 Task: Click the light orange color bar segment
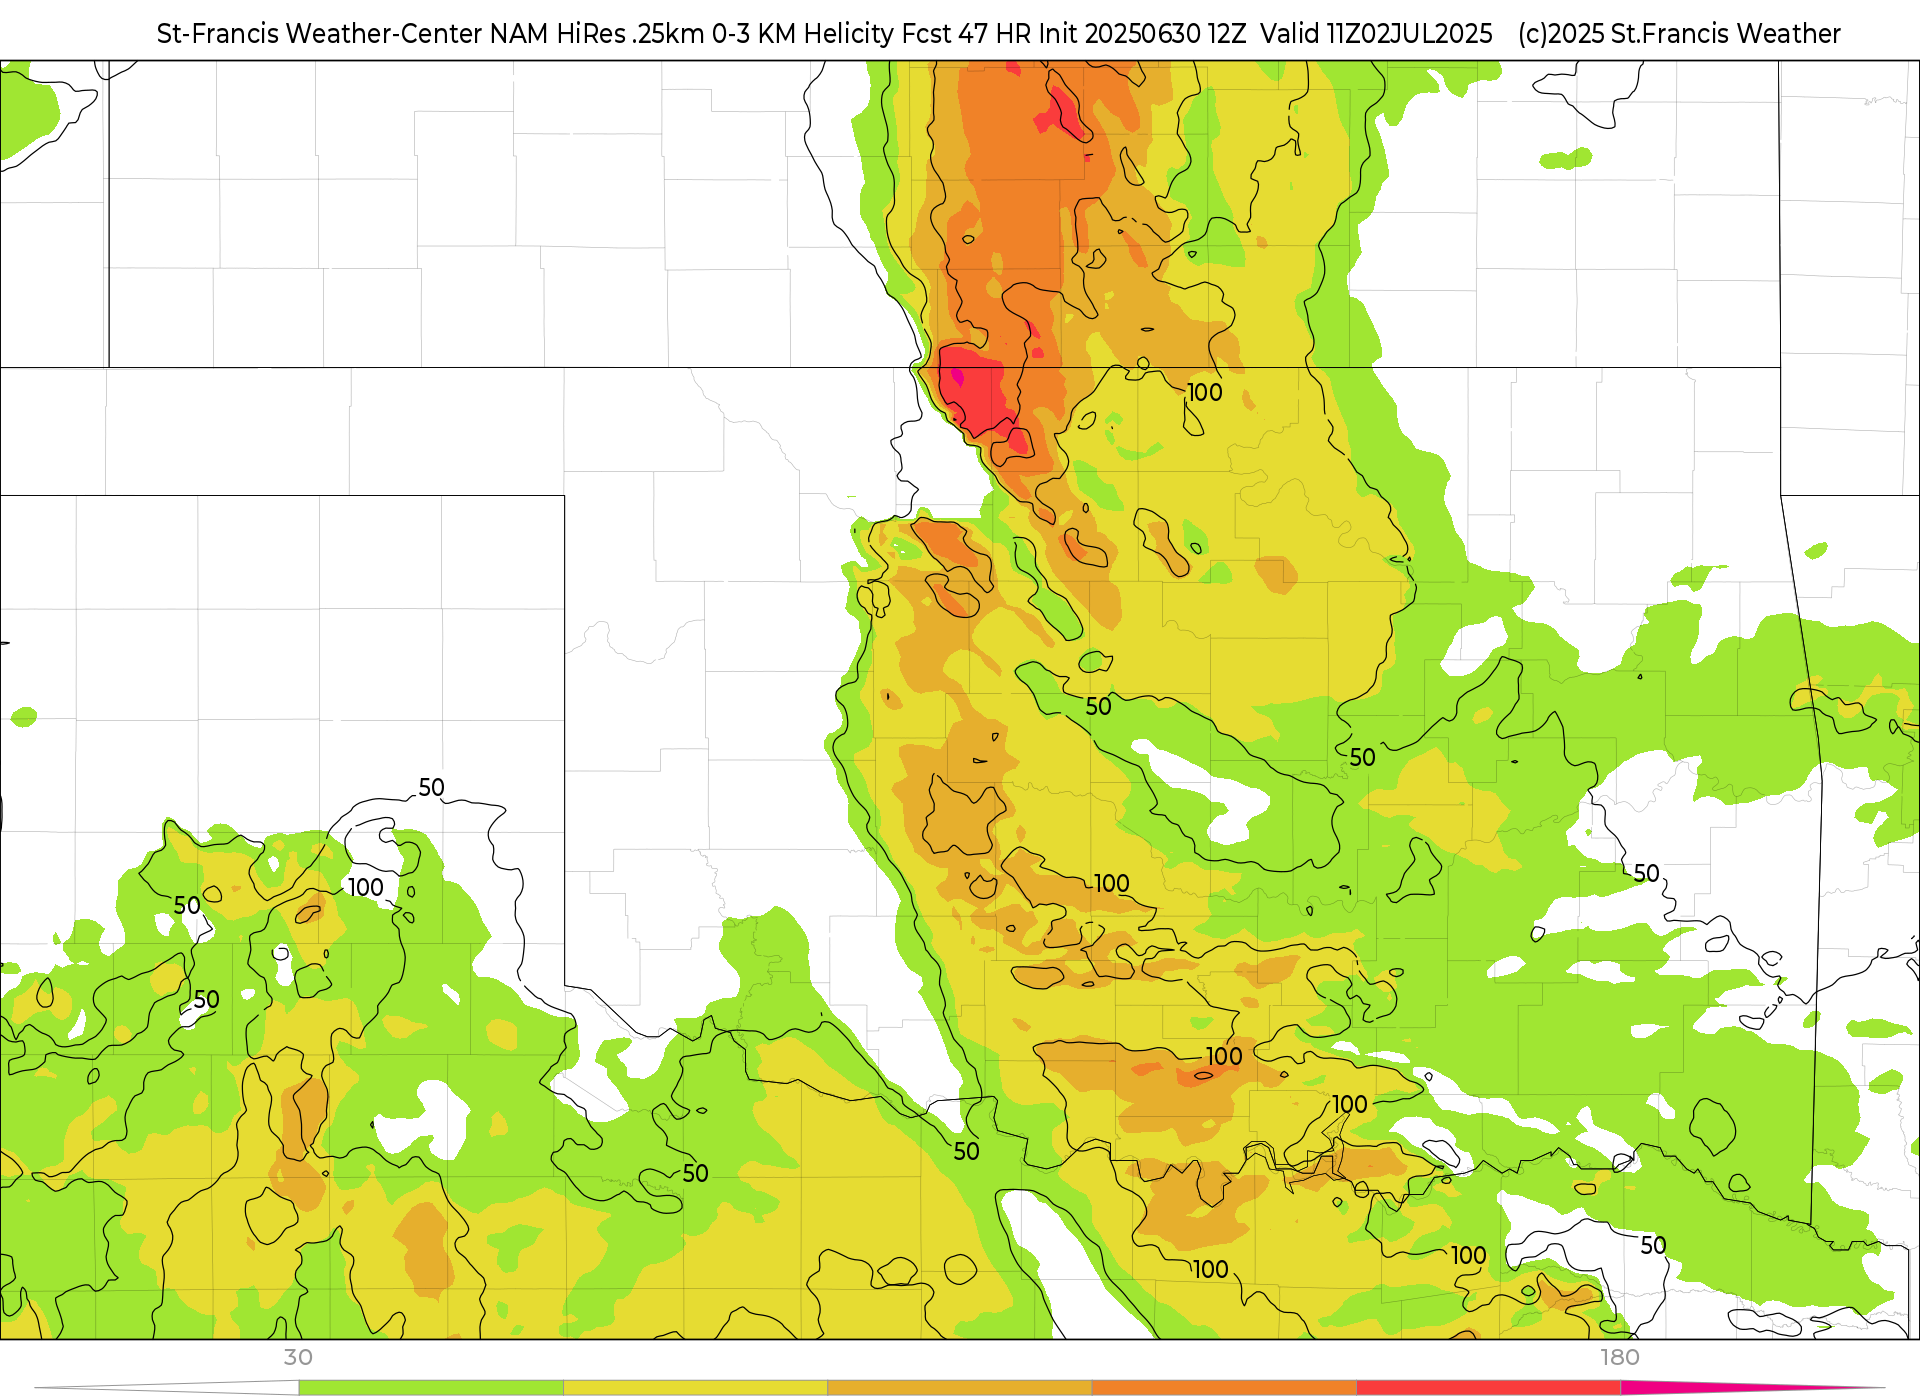(x=960, y=1388)
